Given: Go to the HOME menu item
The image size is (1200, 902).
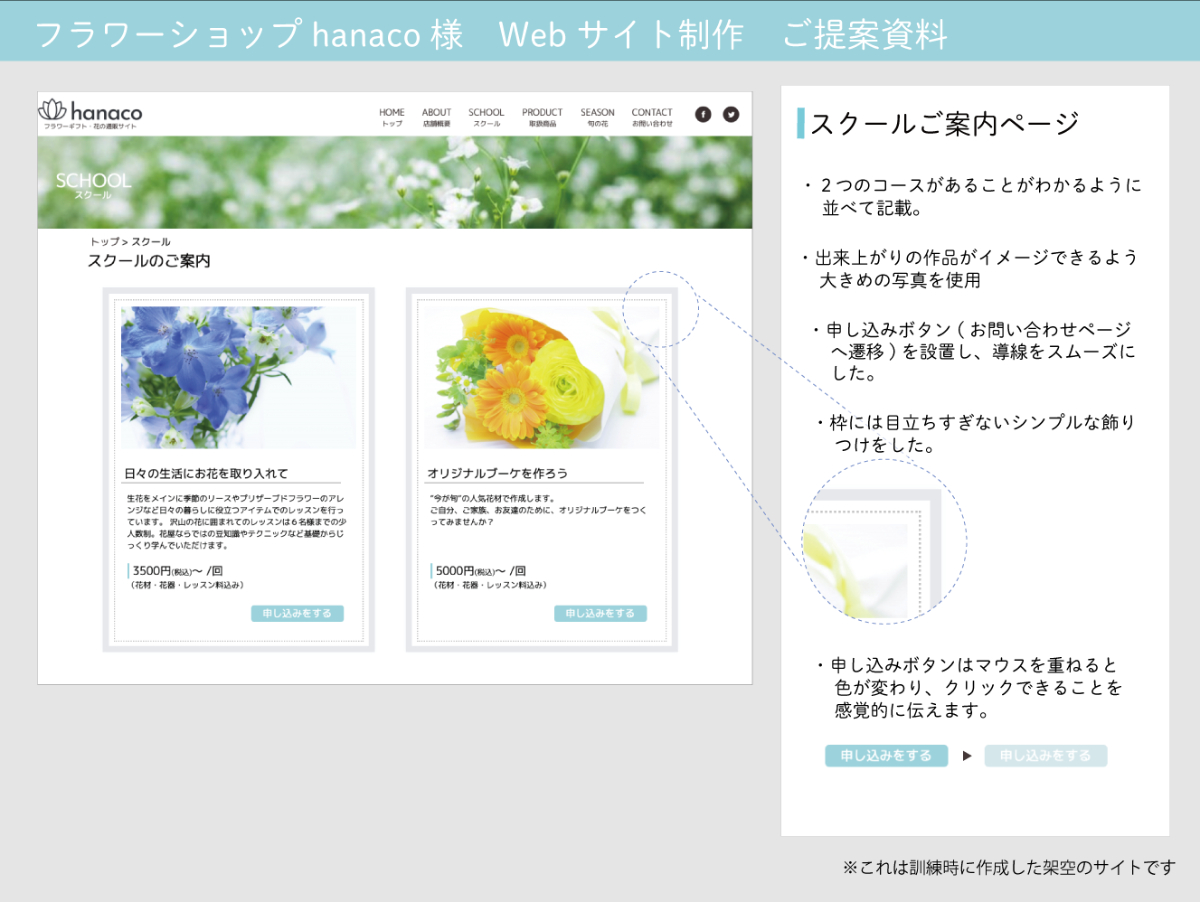Looking at the screenshot, I should click(x=392, y=117).
